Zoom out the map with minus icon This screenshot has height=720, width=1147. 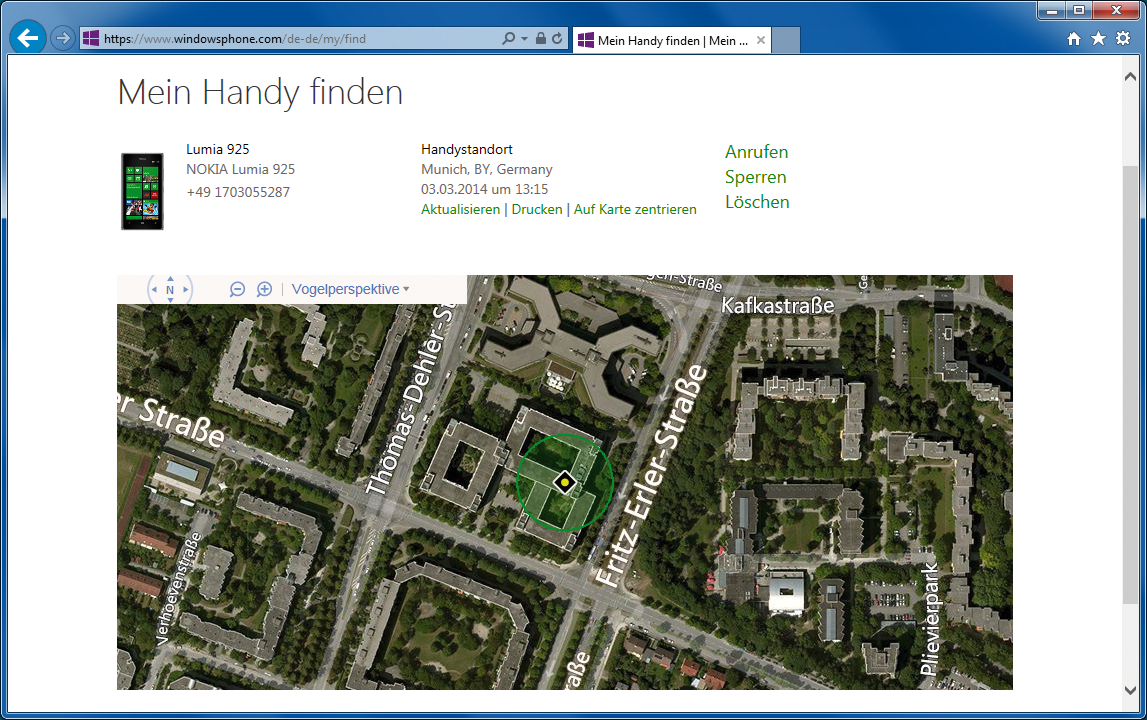237,290
